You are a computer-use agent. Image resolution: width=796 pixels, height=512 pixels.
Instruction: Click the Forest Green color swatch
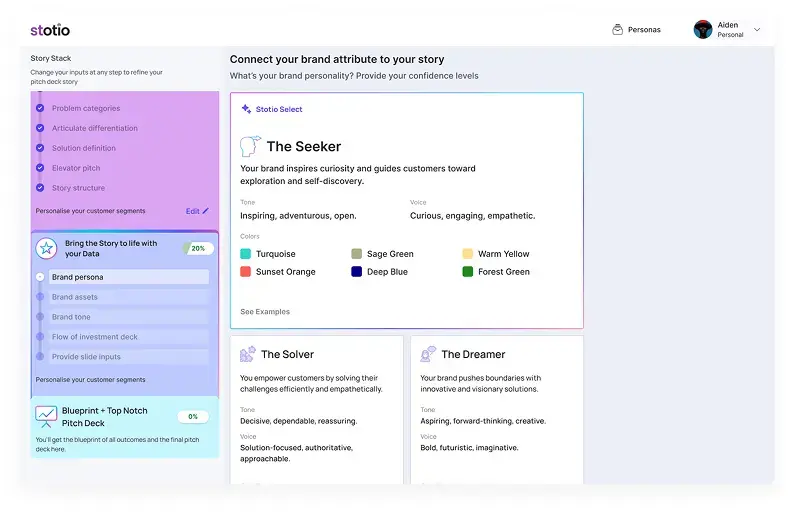(468, 271)
